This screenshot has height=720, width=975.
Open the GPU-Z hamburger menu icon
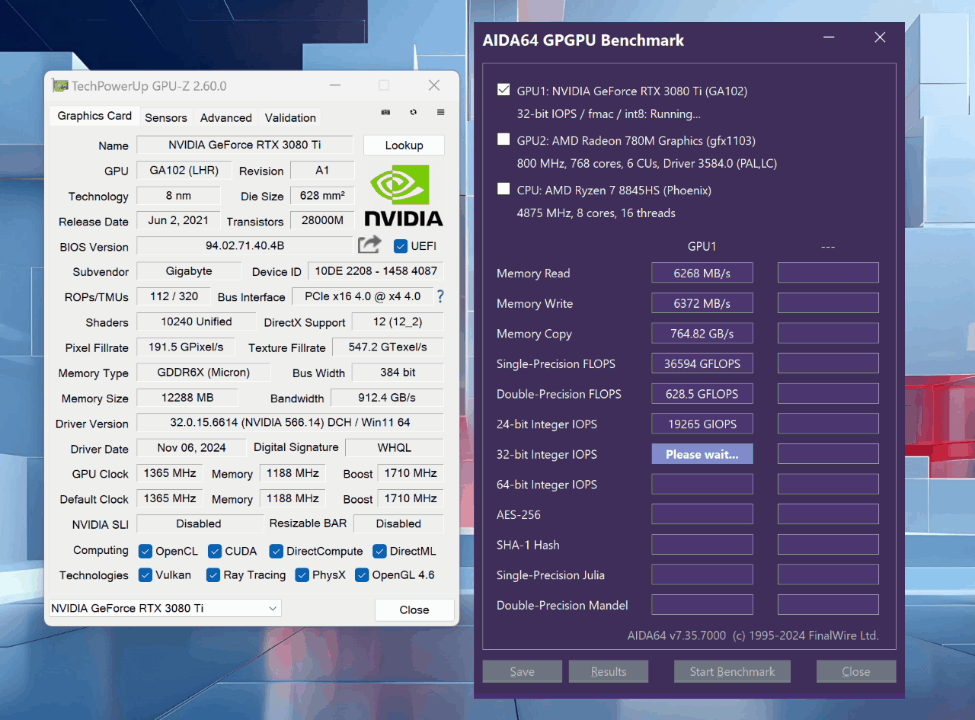[440, 112]
